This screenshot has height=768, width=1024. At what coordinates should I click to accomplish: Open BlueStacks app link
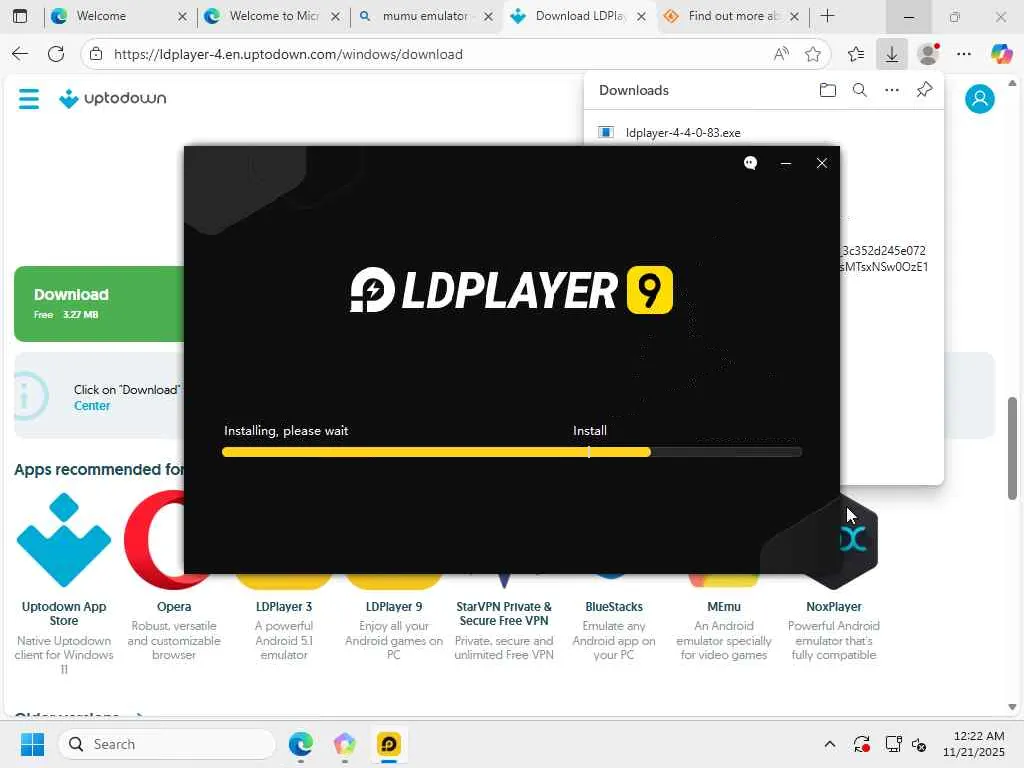coord(614,607)
